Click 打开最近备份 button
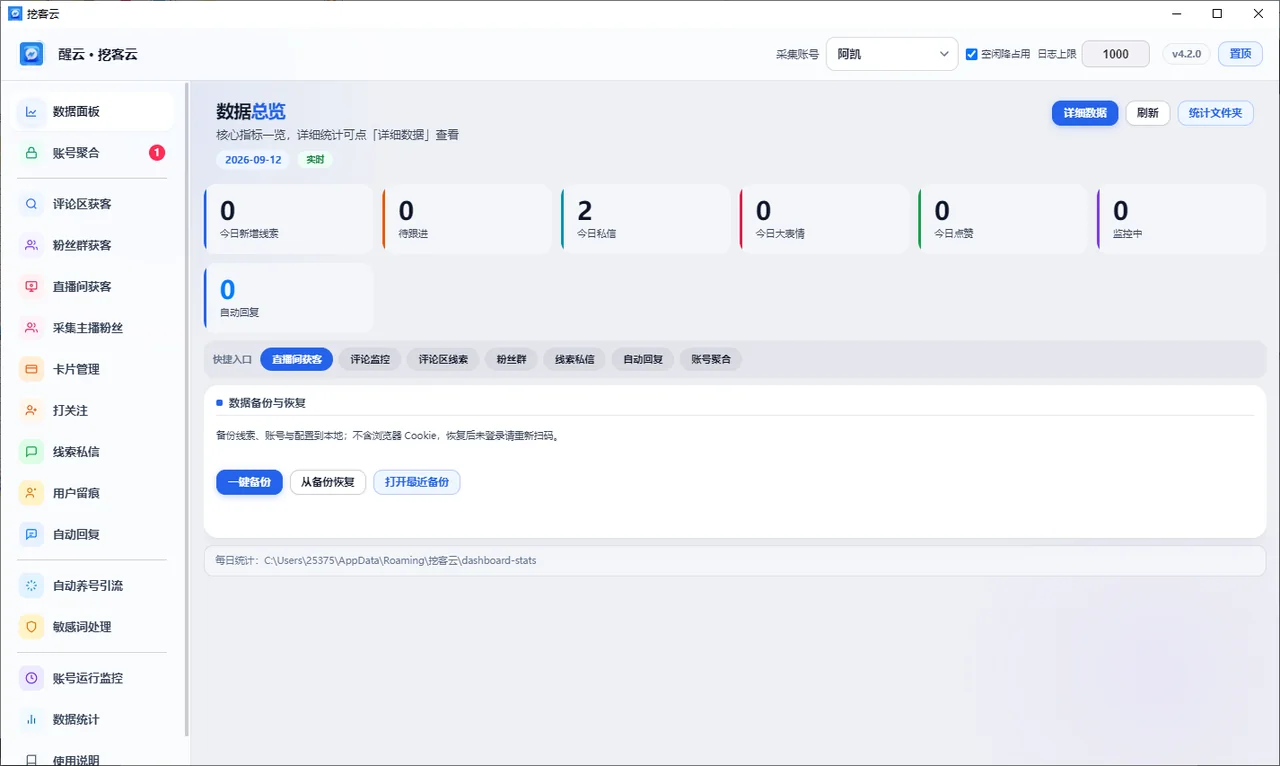This screenshot has width=1280, height=766. point(417,482)
